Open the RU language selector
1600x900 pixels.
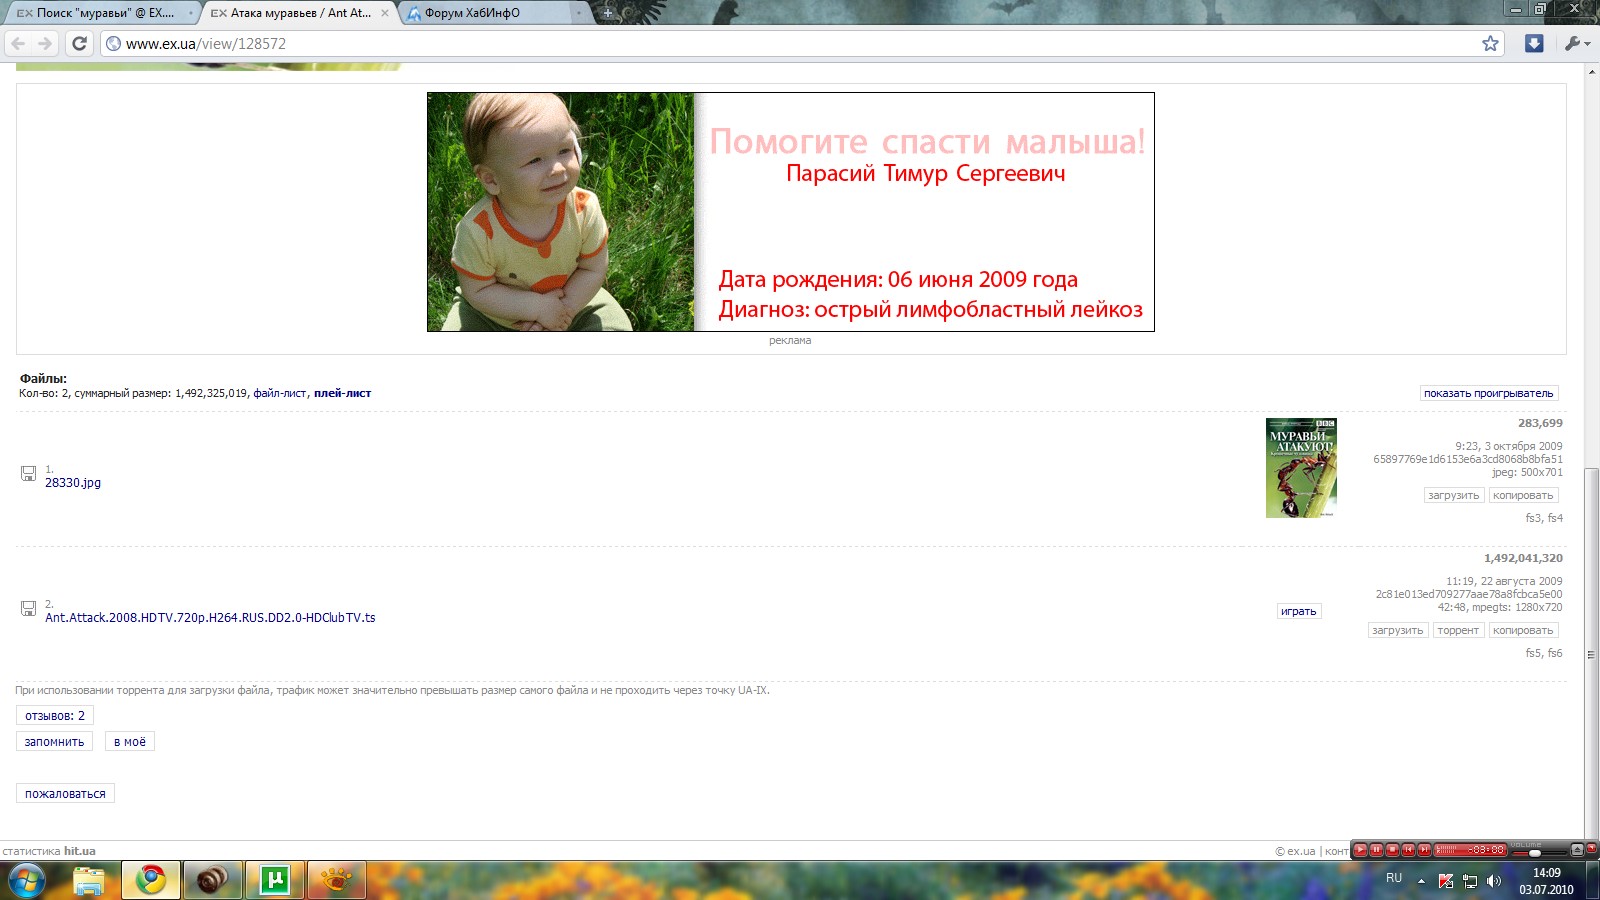1394,878
